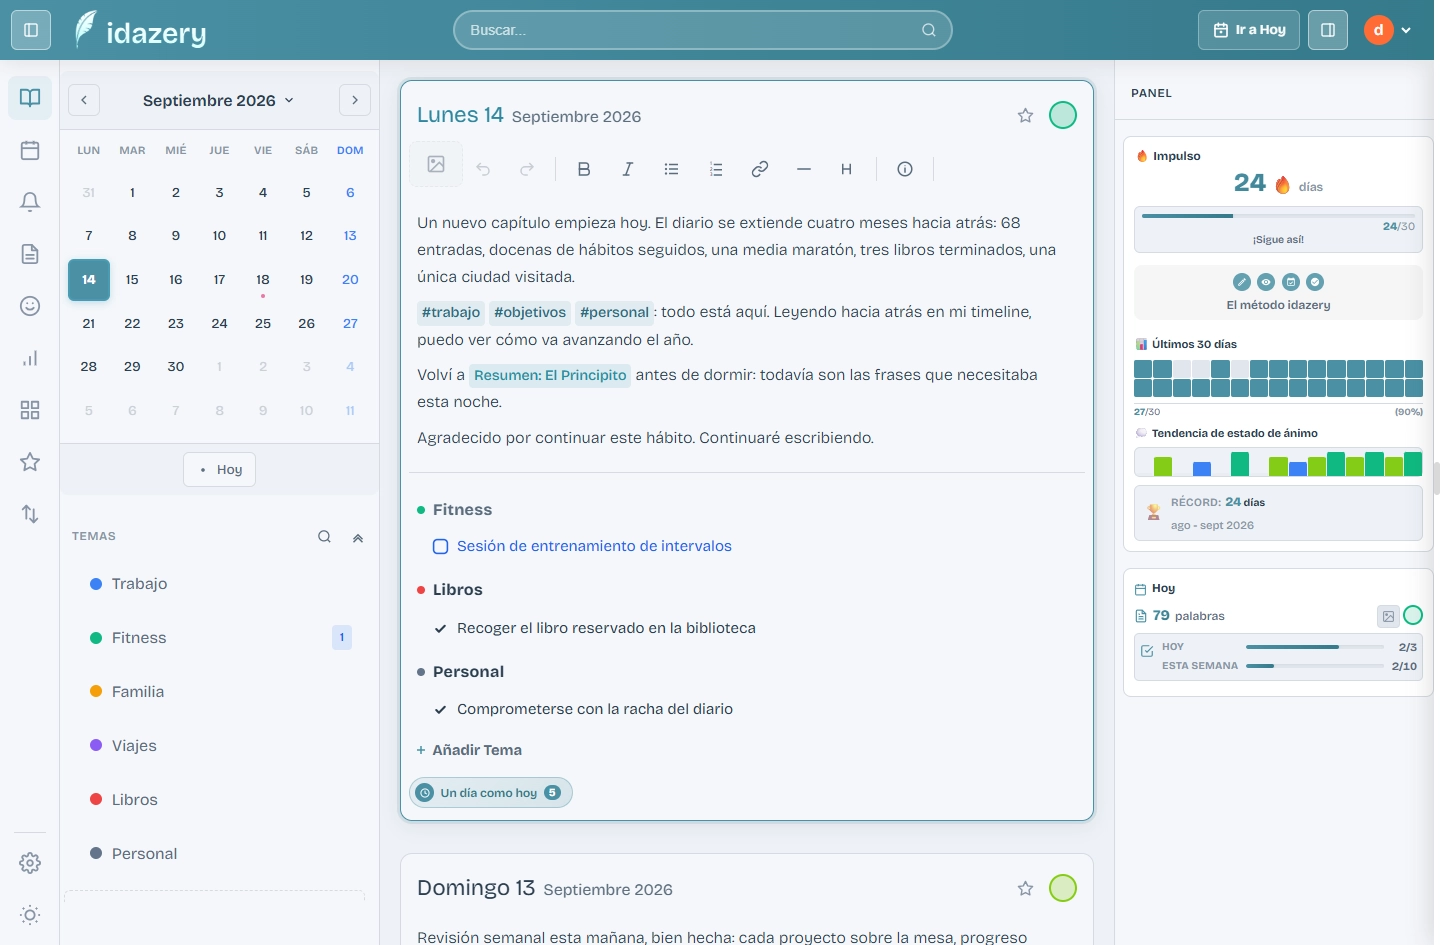Uncheck Recoger el libro reservado task
Viewport: 1440px width, 945px height.
point(440,628)
